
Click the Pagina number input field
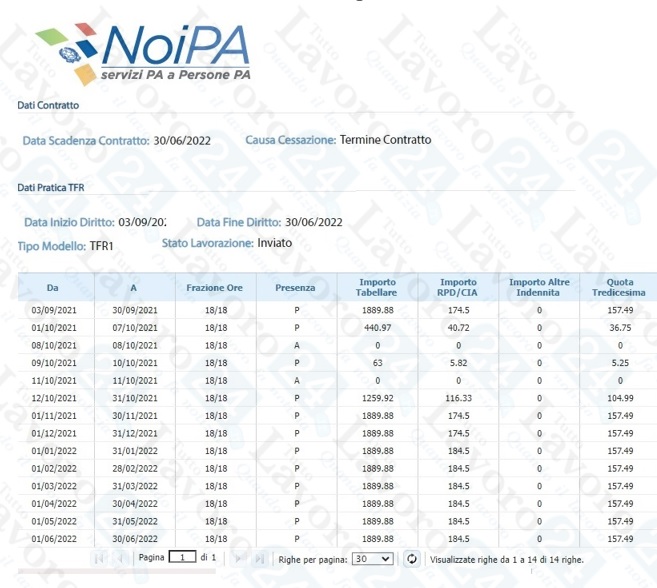point(182,557)
